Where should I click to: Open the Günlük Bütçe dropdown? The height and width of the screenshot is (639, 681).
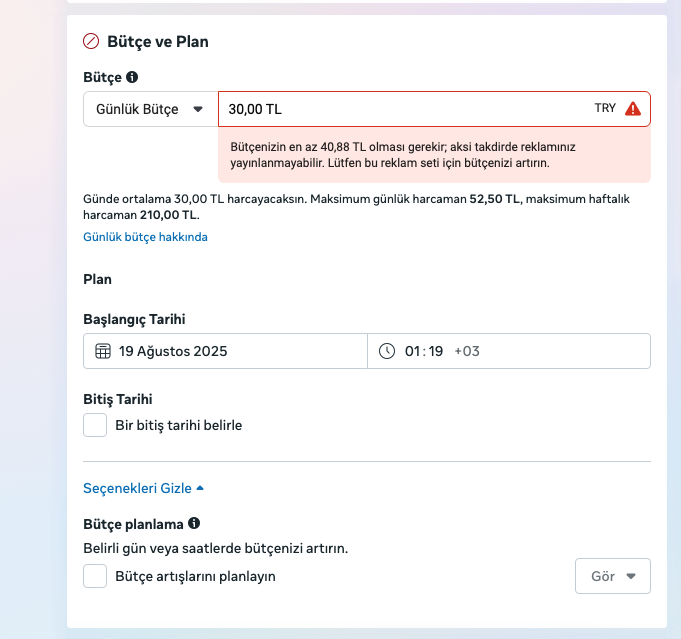(x=150, y=109)
